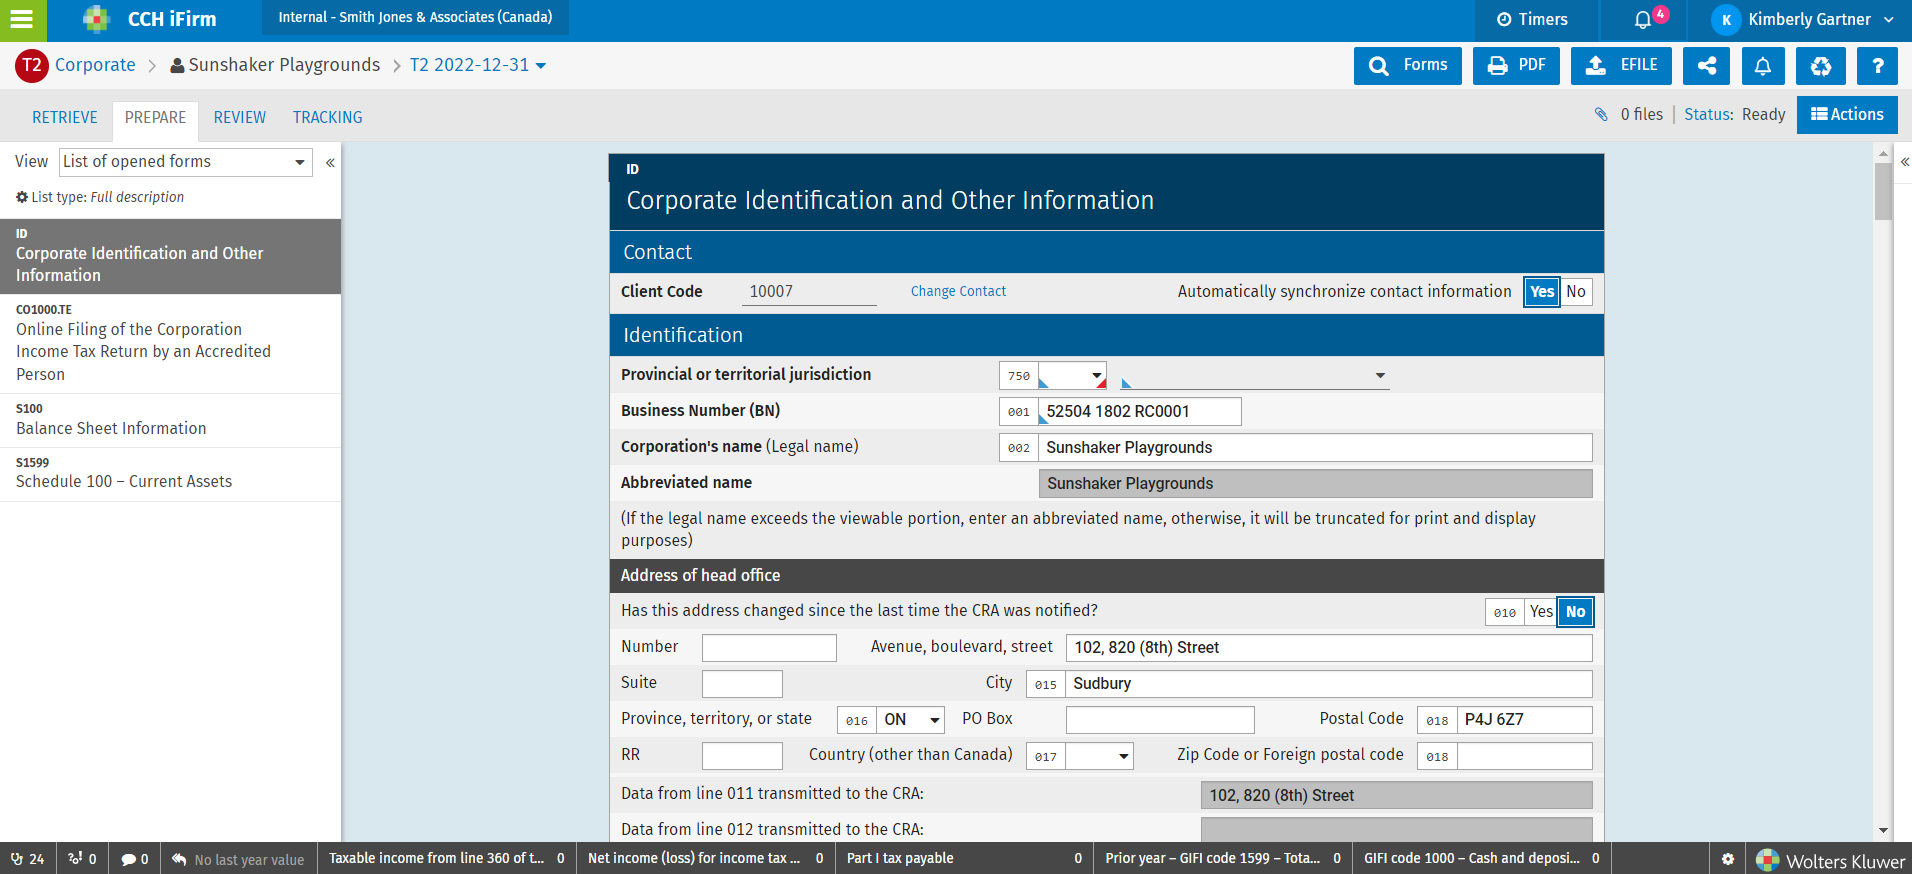Click the EFILE button
The height and width of the screenshot is (874, 1912).
(1621, 66)
